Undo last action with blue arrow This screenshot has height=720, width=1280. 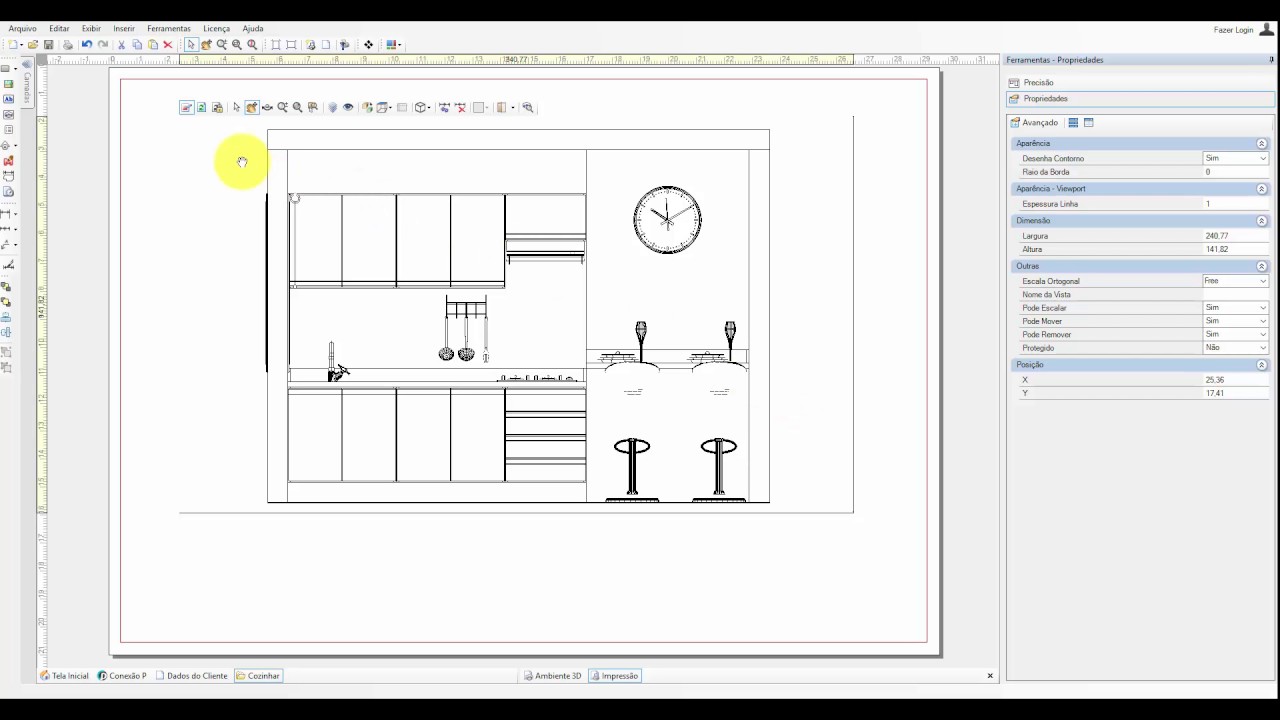click(87, 45)
